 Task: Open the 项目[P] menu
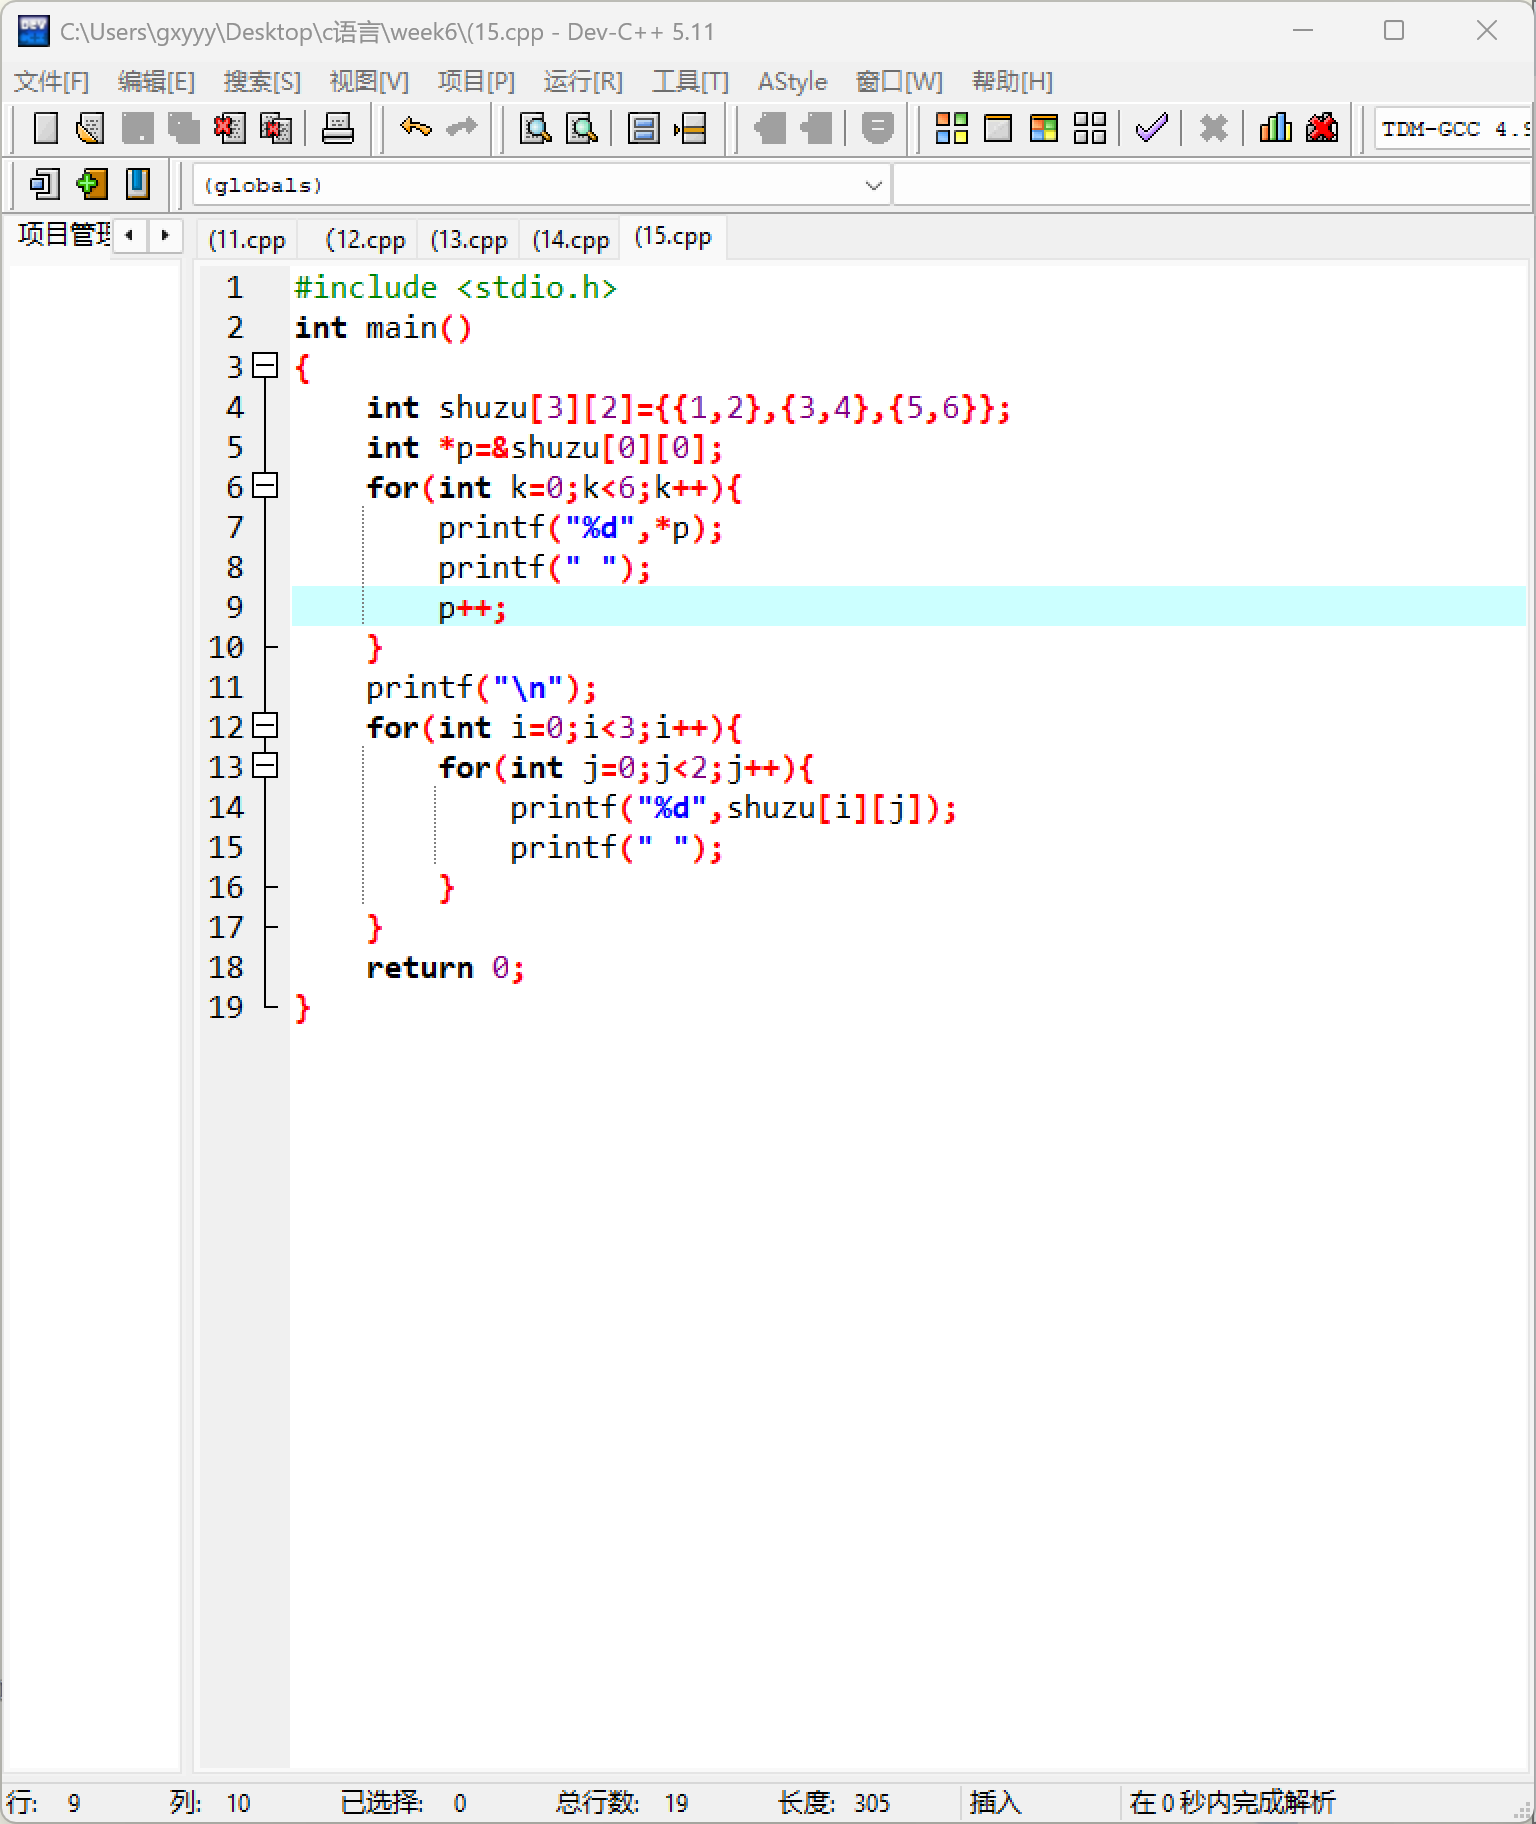click(x=476, y=81)
